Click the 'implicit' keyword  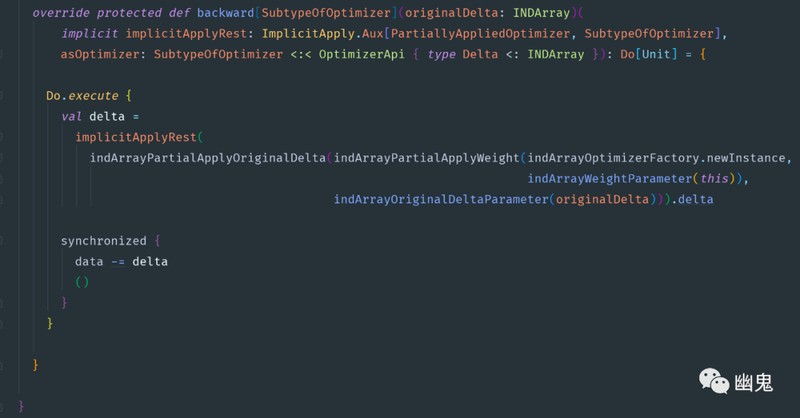tap(89, 34)
